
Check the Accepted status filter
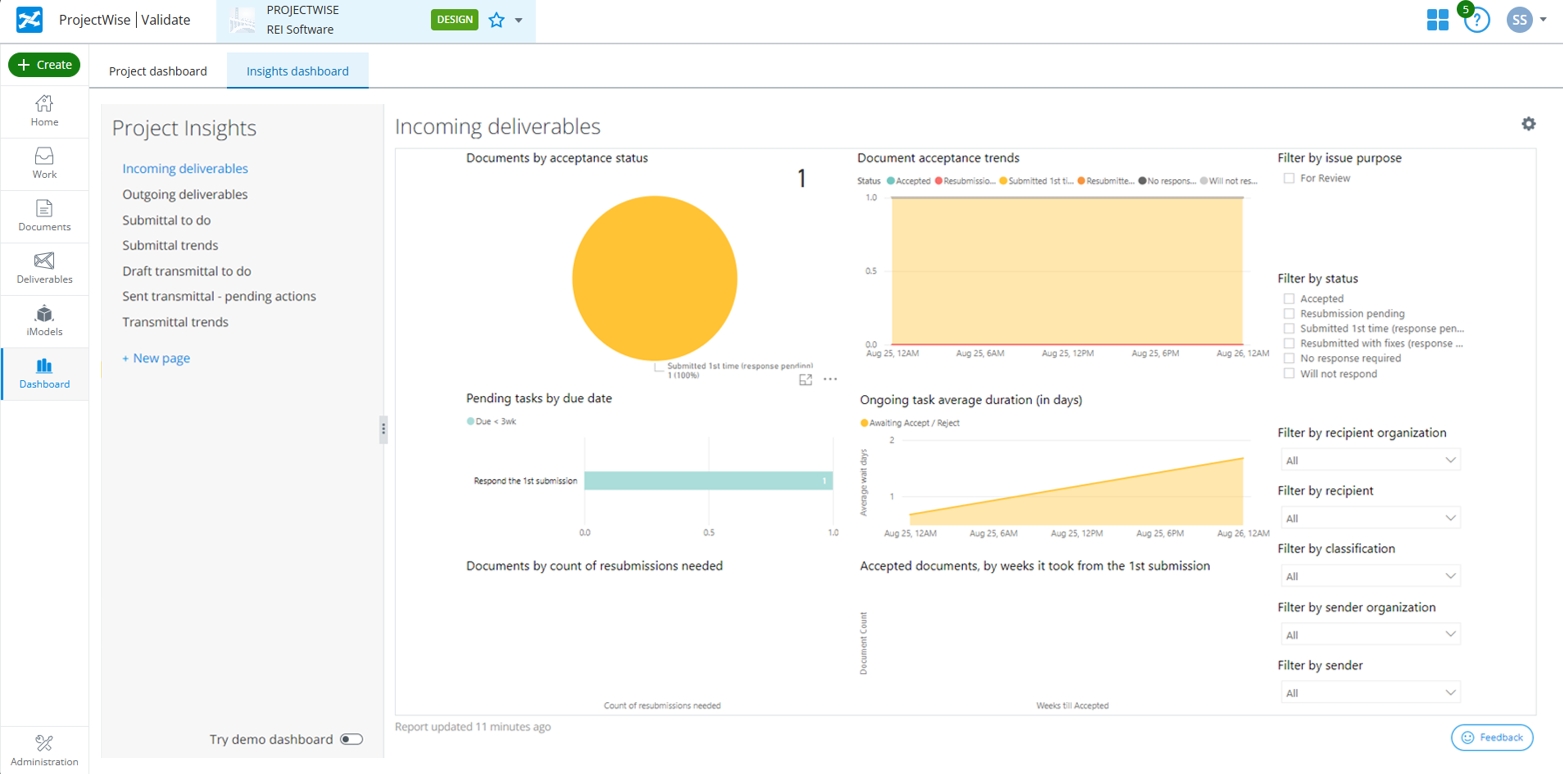pos(1289,299)
